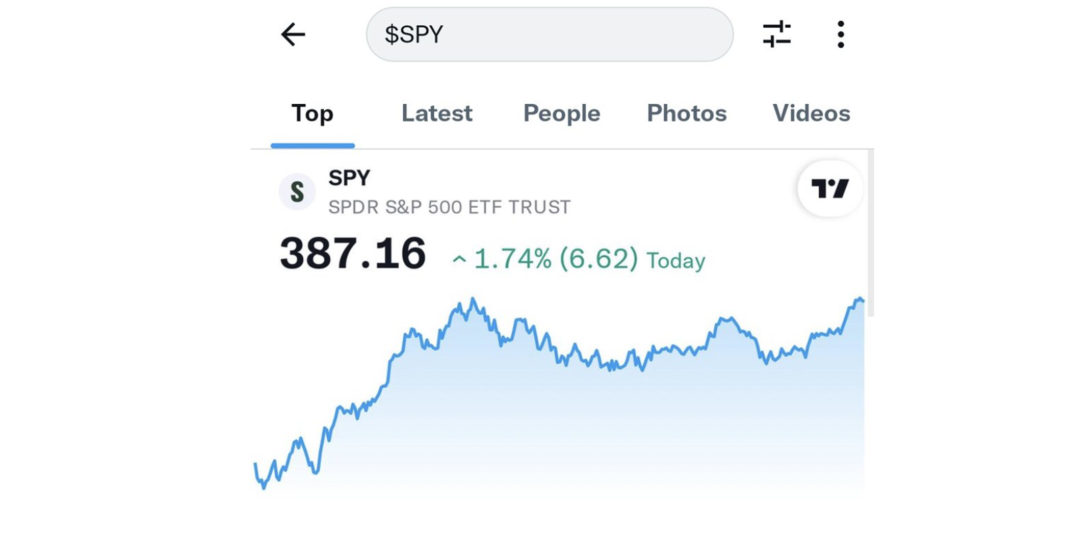Show the Photos tab

click(x=687, y=114)
